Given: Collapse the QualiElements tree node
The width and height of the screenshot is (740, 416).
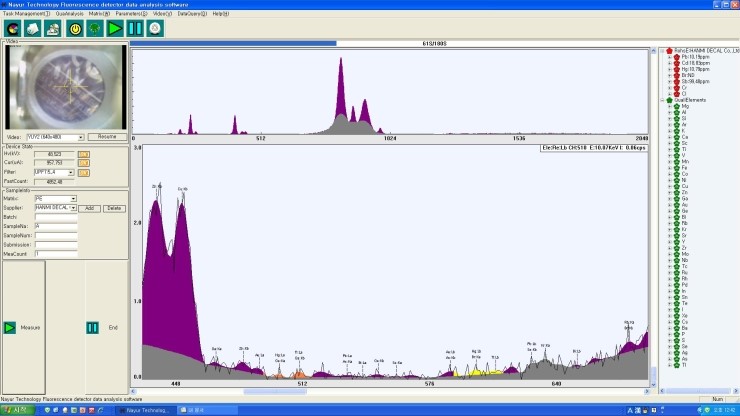Looking at the screenshot, I should 663,100.
